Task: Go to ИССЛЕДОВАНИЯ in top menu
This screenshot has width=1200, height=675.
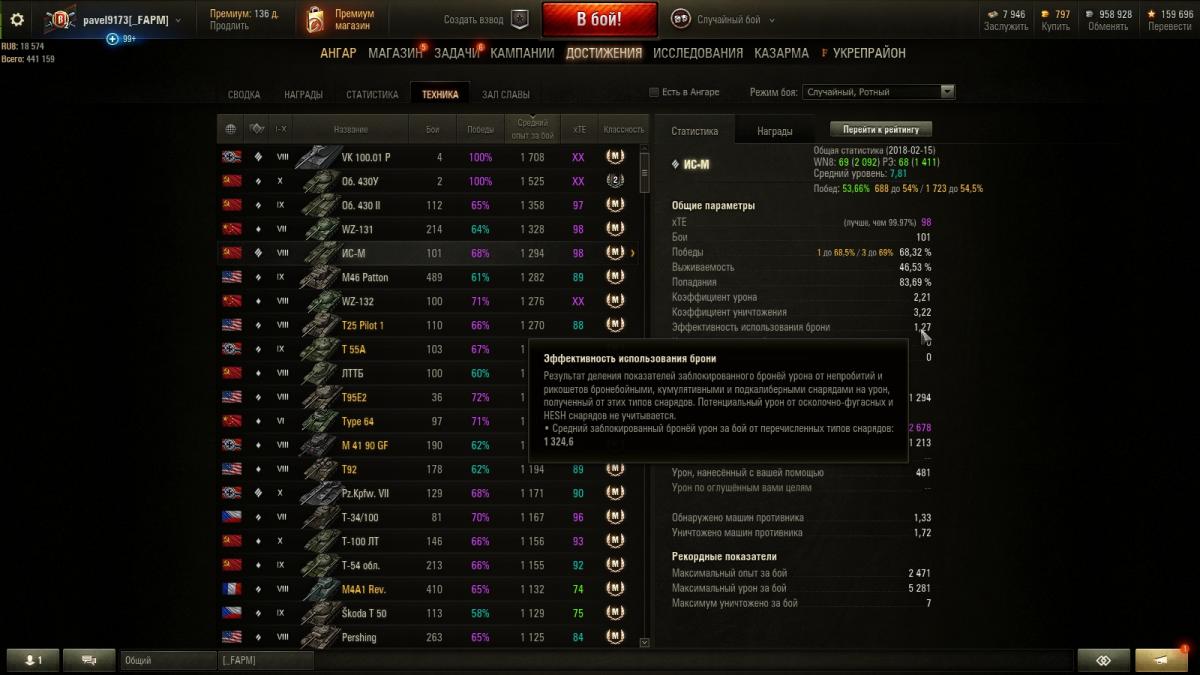Action: pyautogui.click(x=698, y=53)
